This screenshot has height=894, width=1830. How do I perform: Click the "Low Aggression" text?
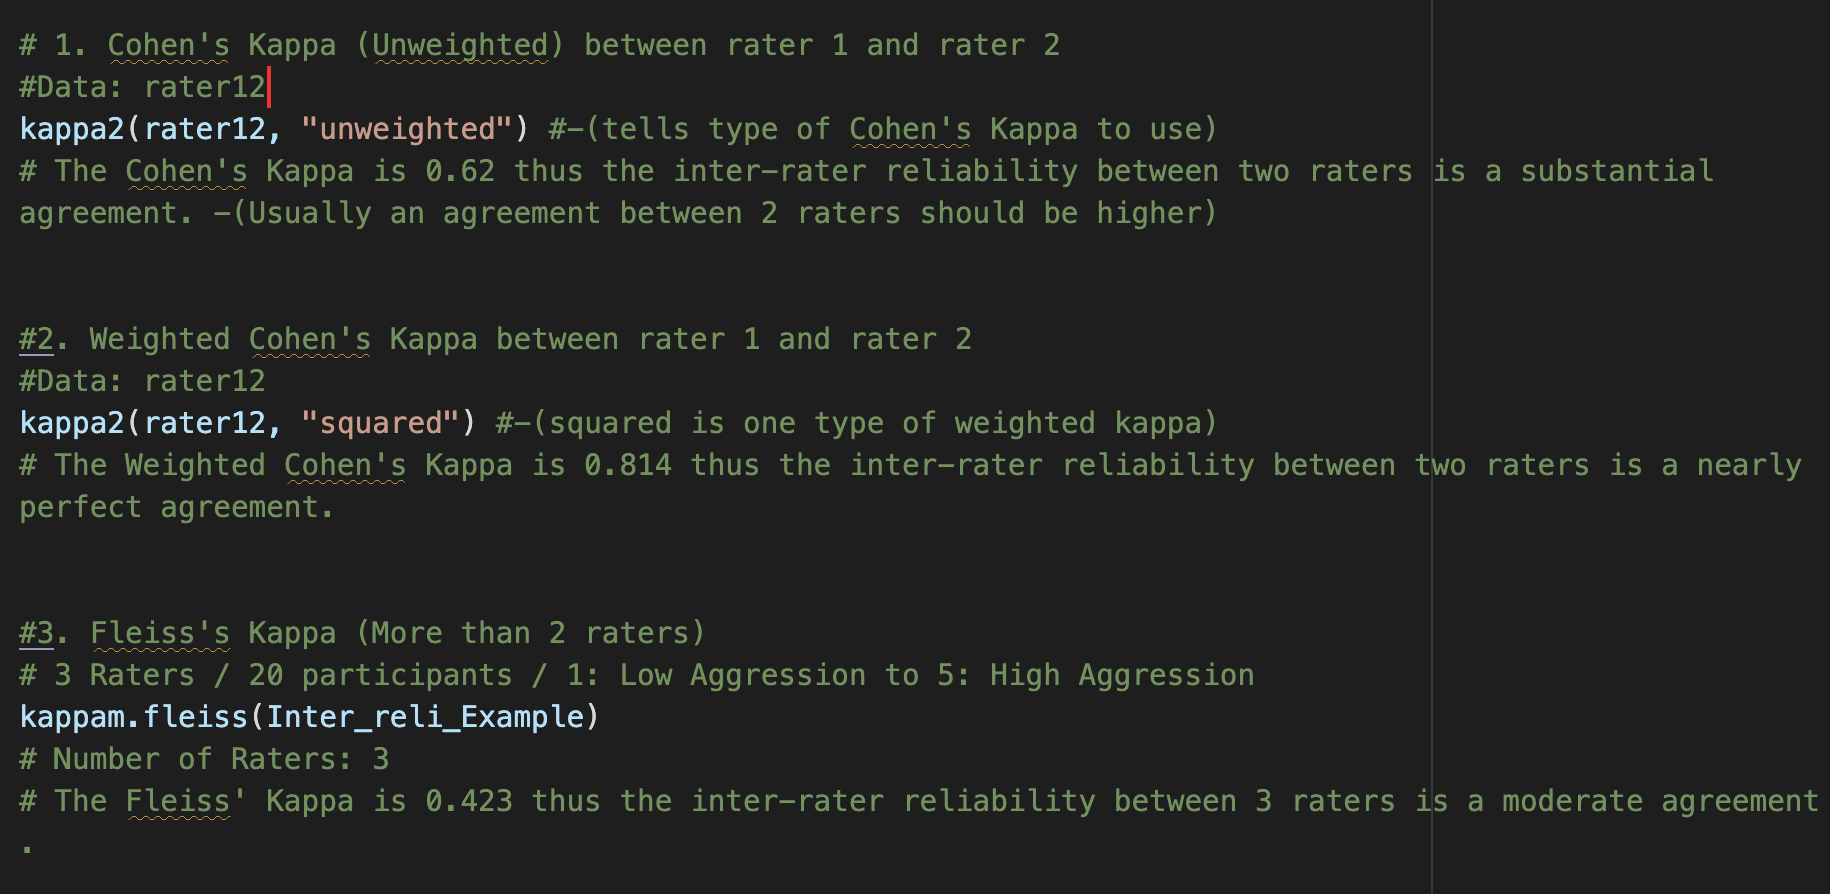743,675
